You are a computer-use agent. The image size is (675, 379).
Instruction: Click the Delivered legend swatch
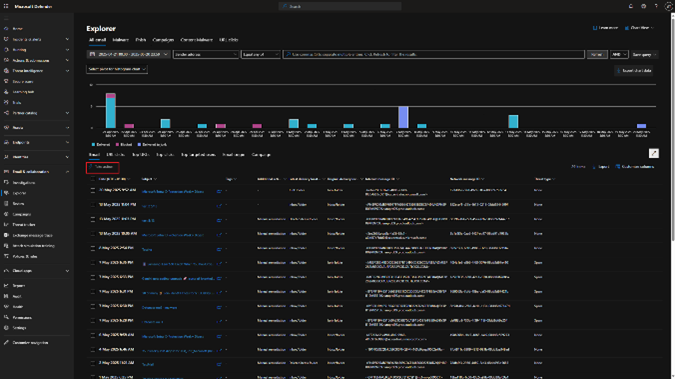click(x=93, y=145)
